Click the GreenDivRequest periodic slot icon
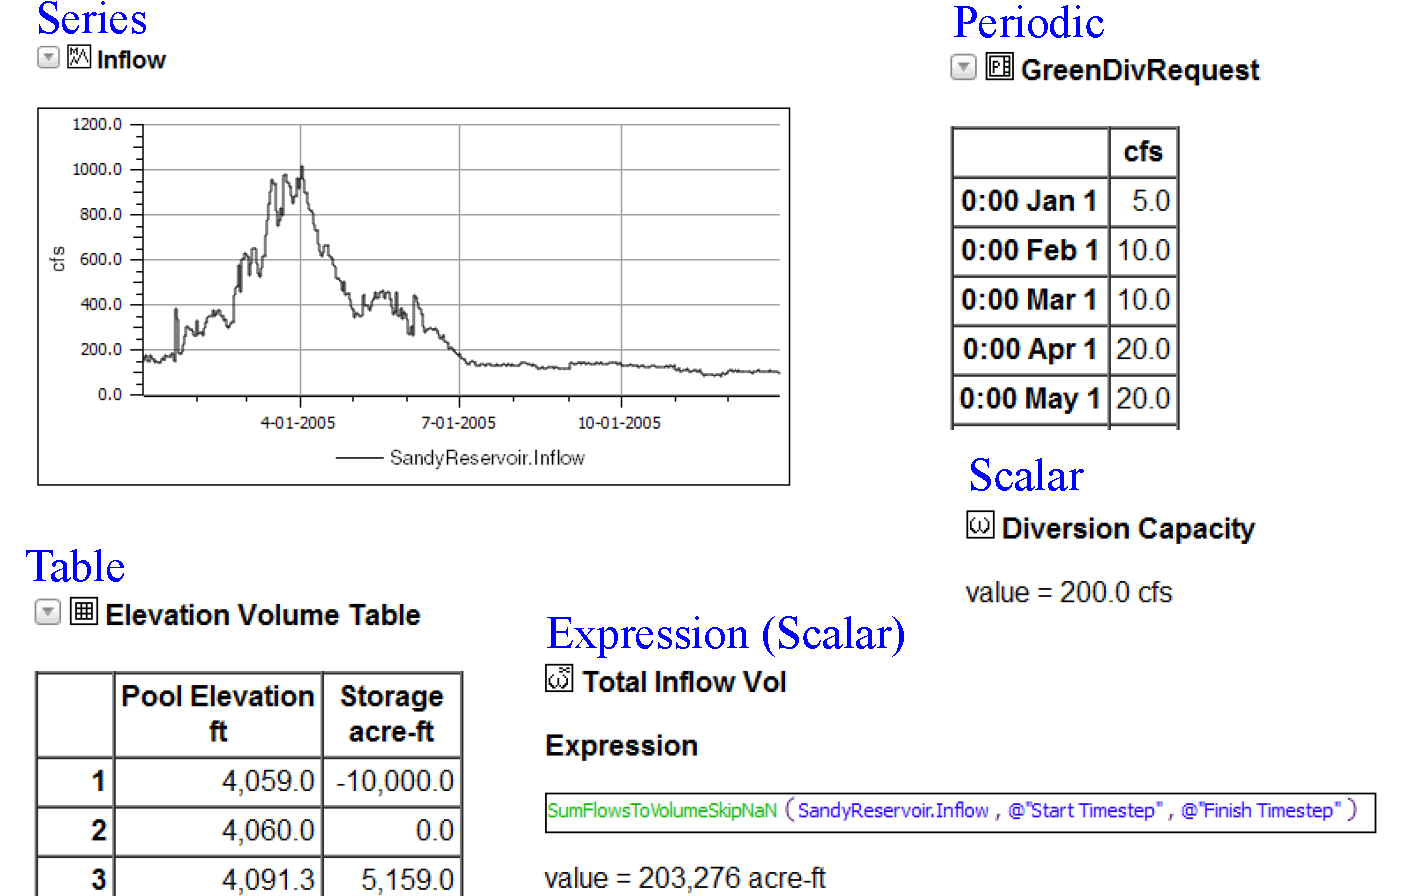Image resolution: width=1425 pixels, height=896 pixels. tap(999, 66)
